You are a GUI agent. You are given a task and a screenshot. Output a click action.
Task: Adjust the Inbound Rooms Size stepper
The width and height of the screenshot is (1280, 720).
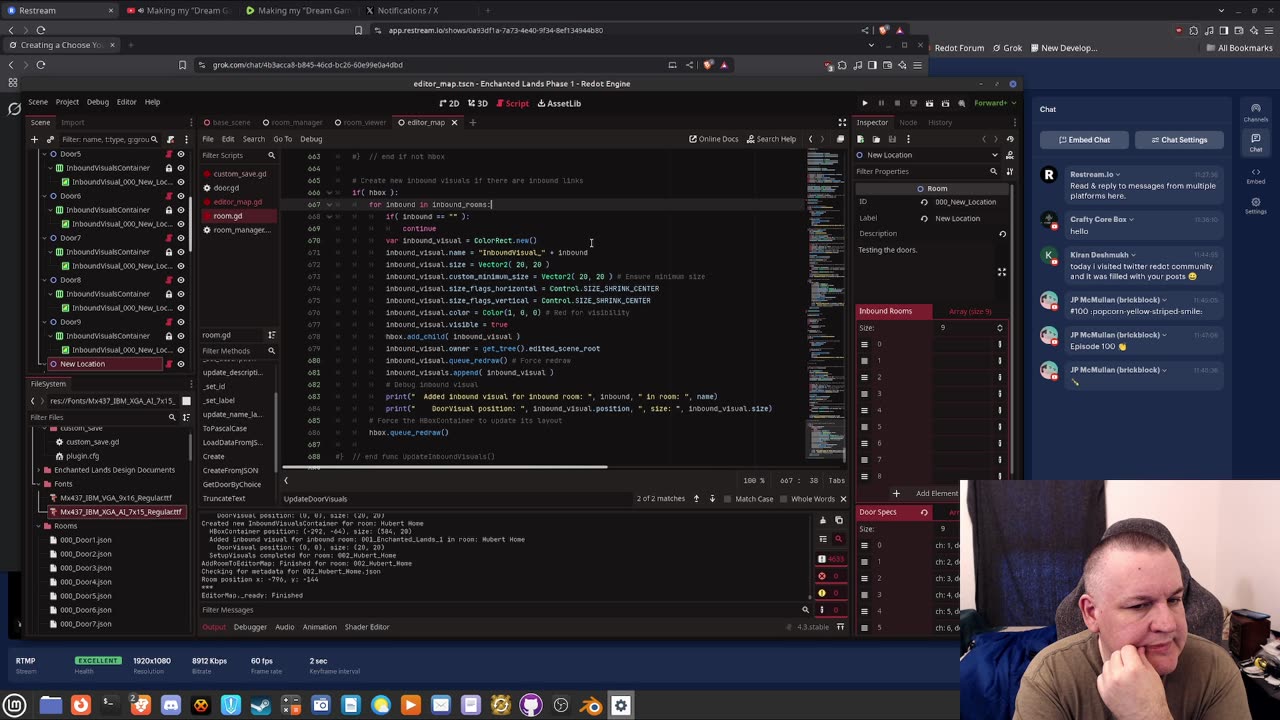click(x=999, y=328)
